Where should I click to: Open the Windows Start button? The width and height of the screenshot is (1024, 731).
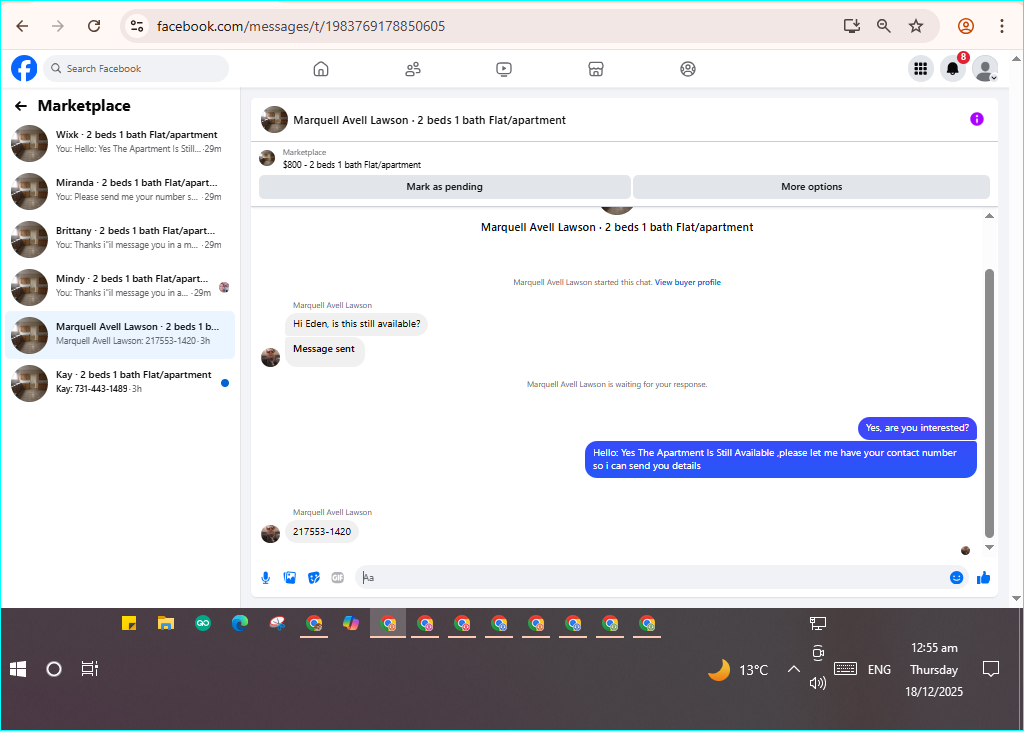point(18,669)
